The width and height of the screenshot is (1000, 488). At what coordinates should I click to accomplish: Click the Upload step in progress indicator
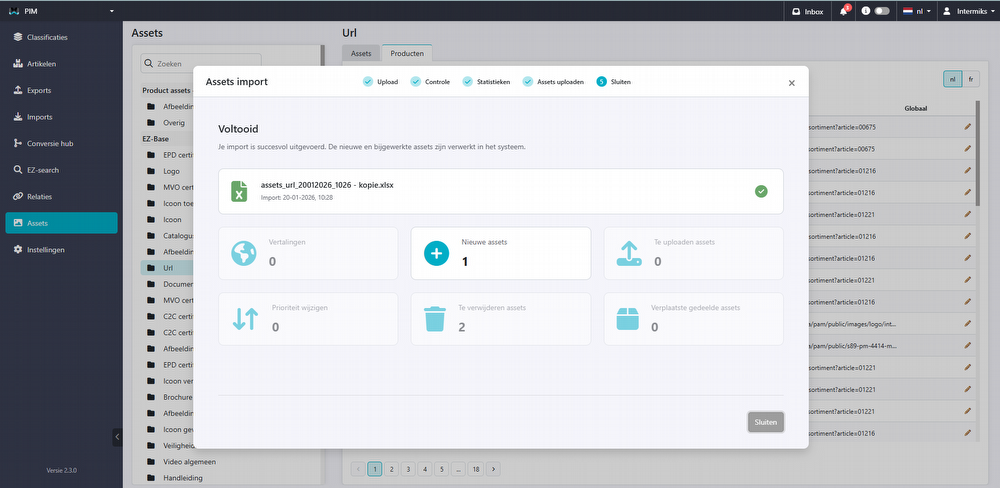(x=380, y=82)
